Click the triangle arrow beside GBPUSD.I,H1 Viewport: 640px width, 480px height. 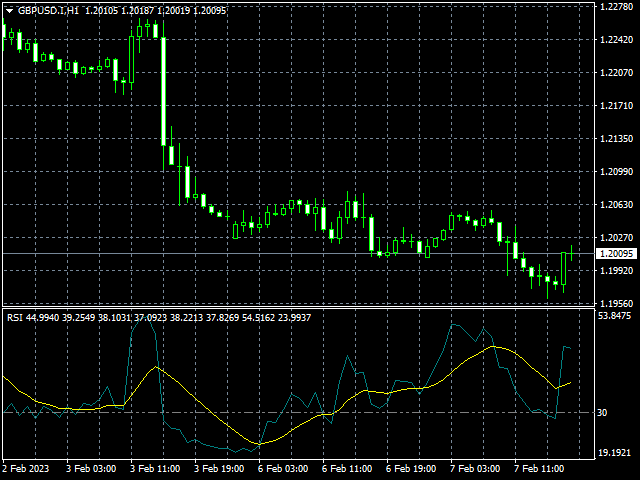(x=9, y=11)
